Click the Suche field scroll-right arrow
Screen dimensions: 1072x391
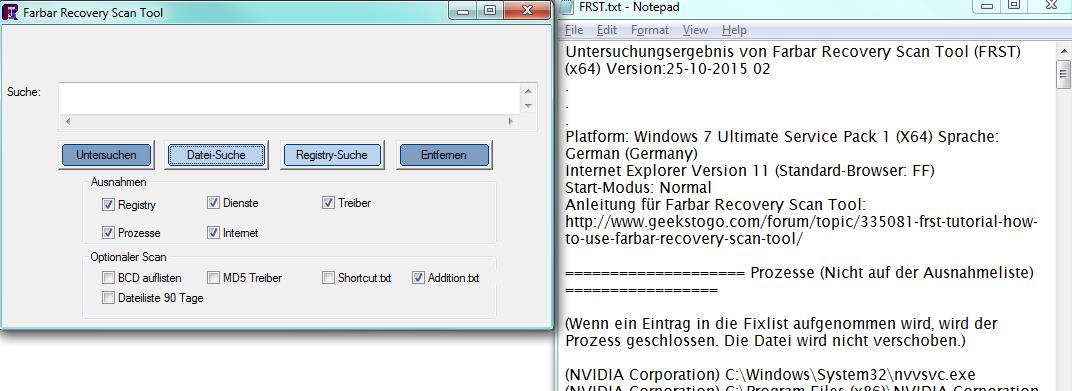tap(510, 121)
